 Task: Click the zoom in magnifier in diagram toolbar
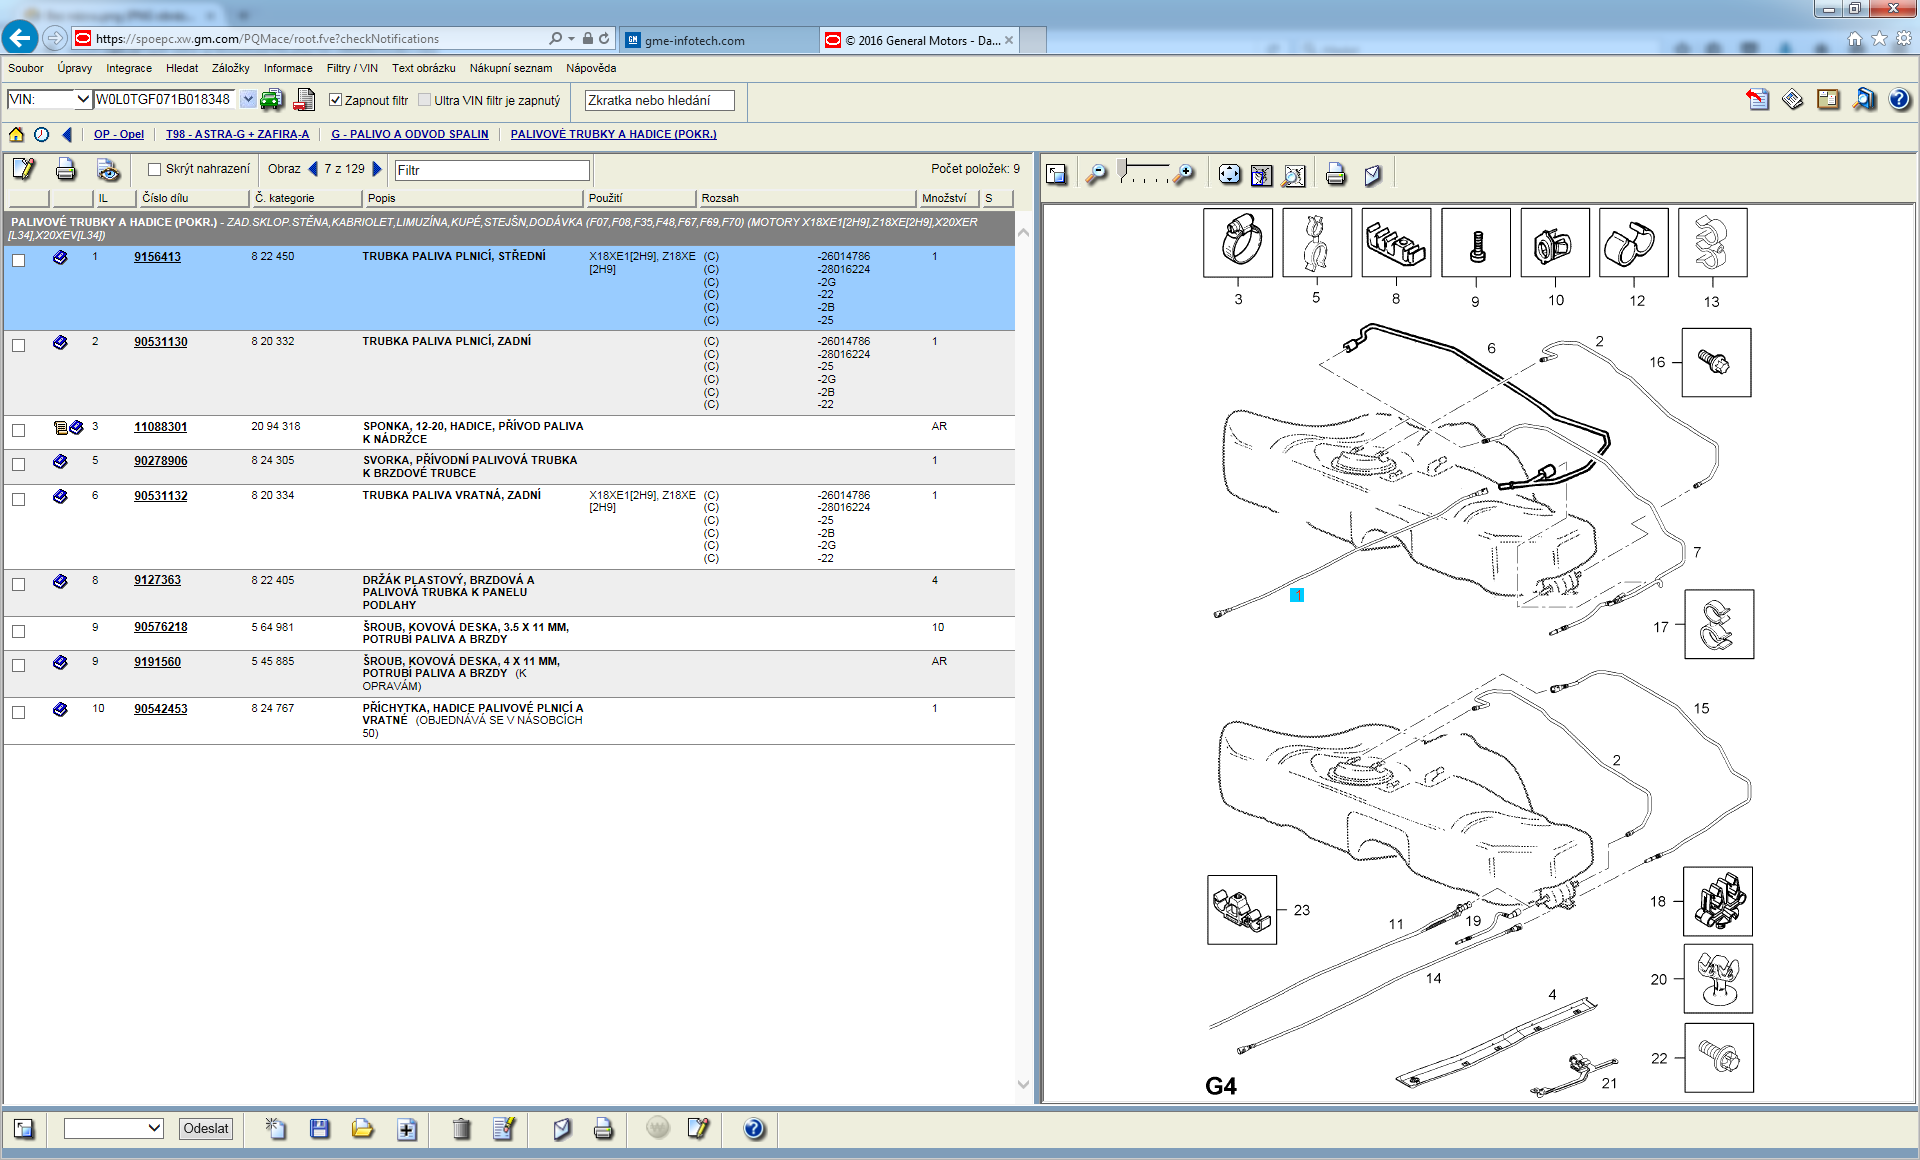tap(1185, 175)
